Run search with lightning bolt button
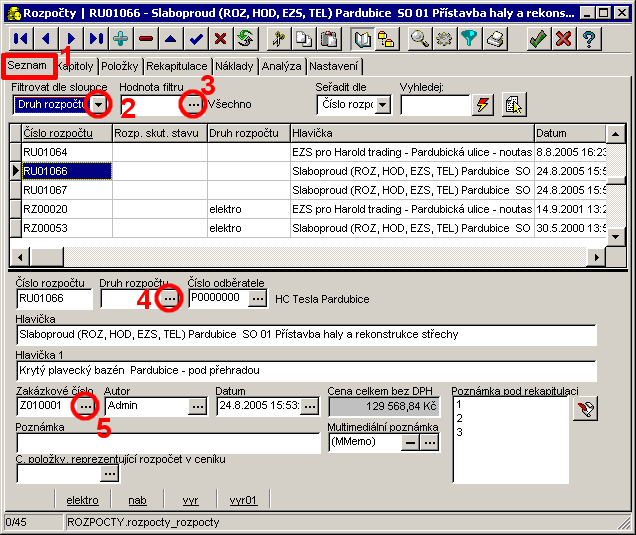The height and width of the screenshot is (535, 636). coord(483,105)
